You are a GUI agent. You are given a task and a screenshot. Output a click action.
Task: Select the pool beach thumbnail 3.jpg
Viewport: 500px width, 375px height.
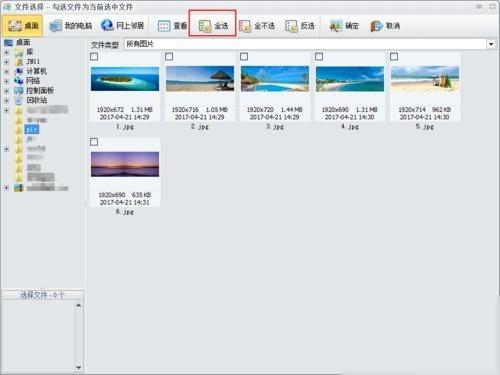(275, 79)
